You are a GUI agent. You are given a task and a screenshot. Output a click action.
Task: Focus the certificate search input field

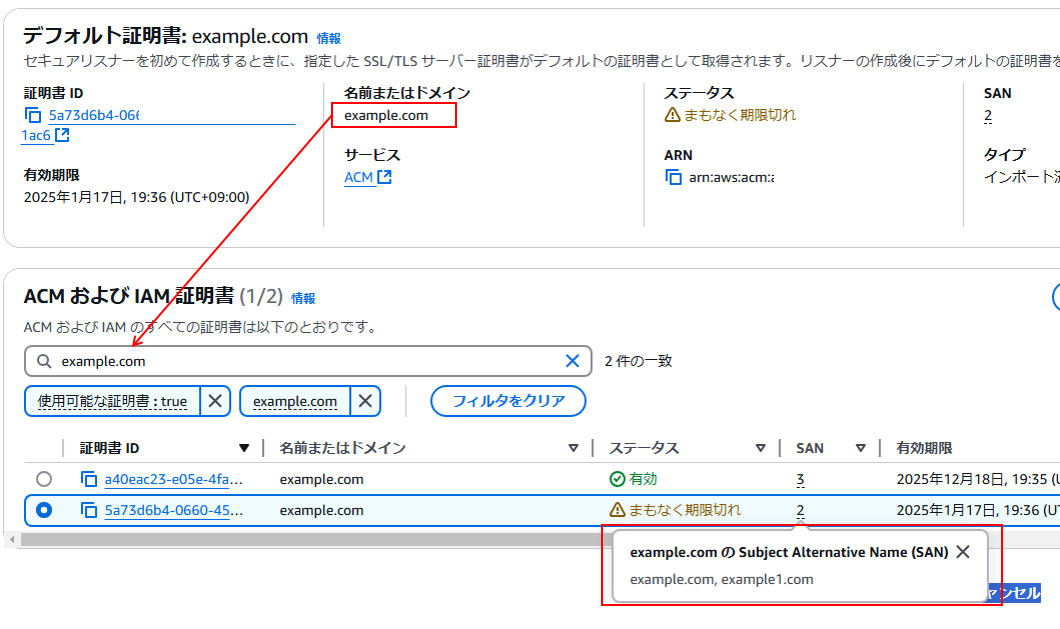pyautogui.click(x=308, y=361)
